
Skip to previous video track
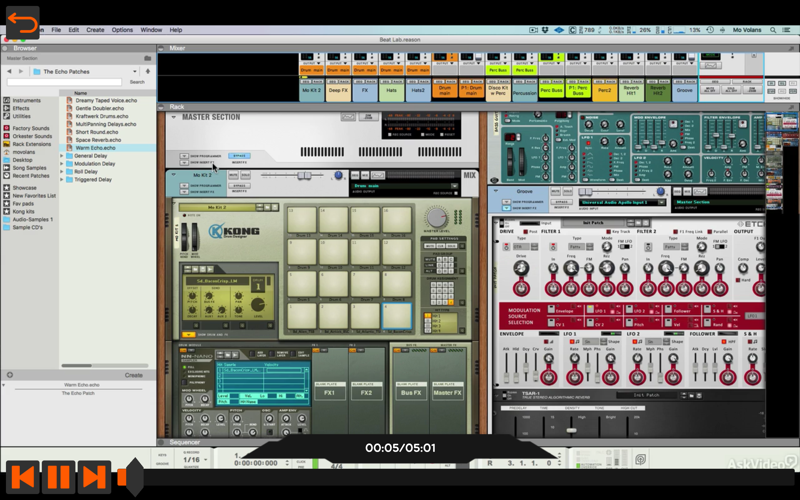coord(22,477)
